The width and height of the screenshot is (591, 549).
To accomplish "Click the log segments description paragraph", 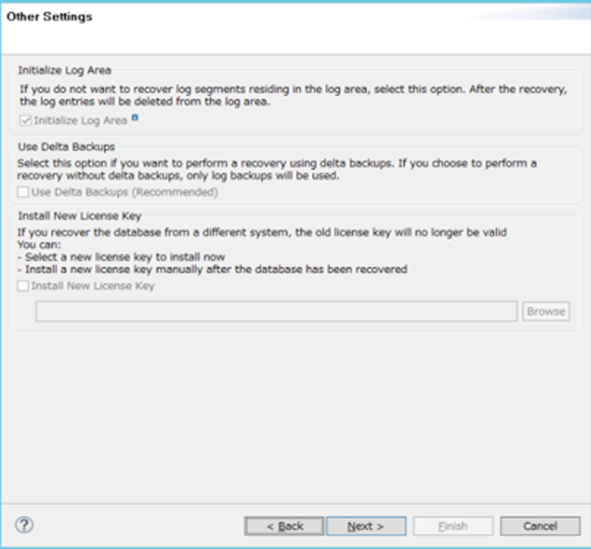I will point(293,95).
